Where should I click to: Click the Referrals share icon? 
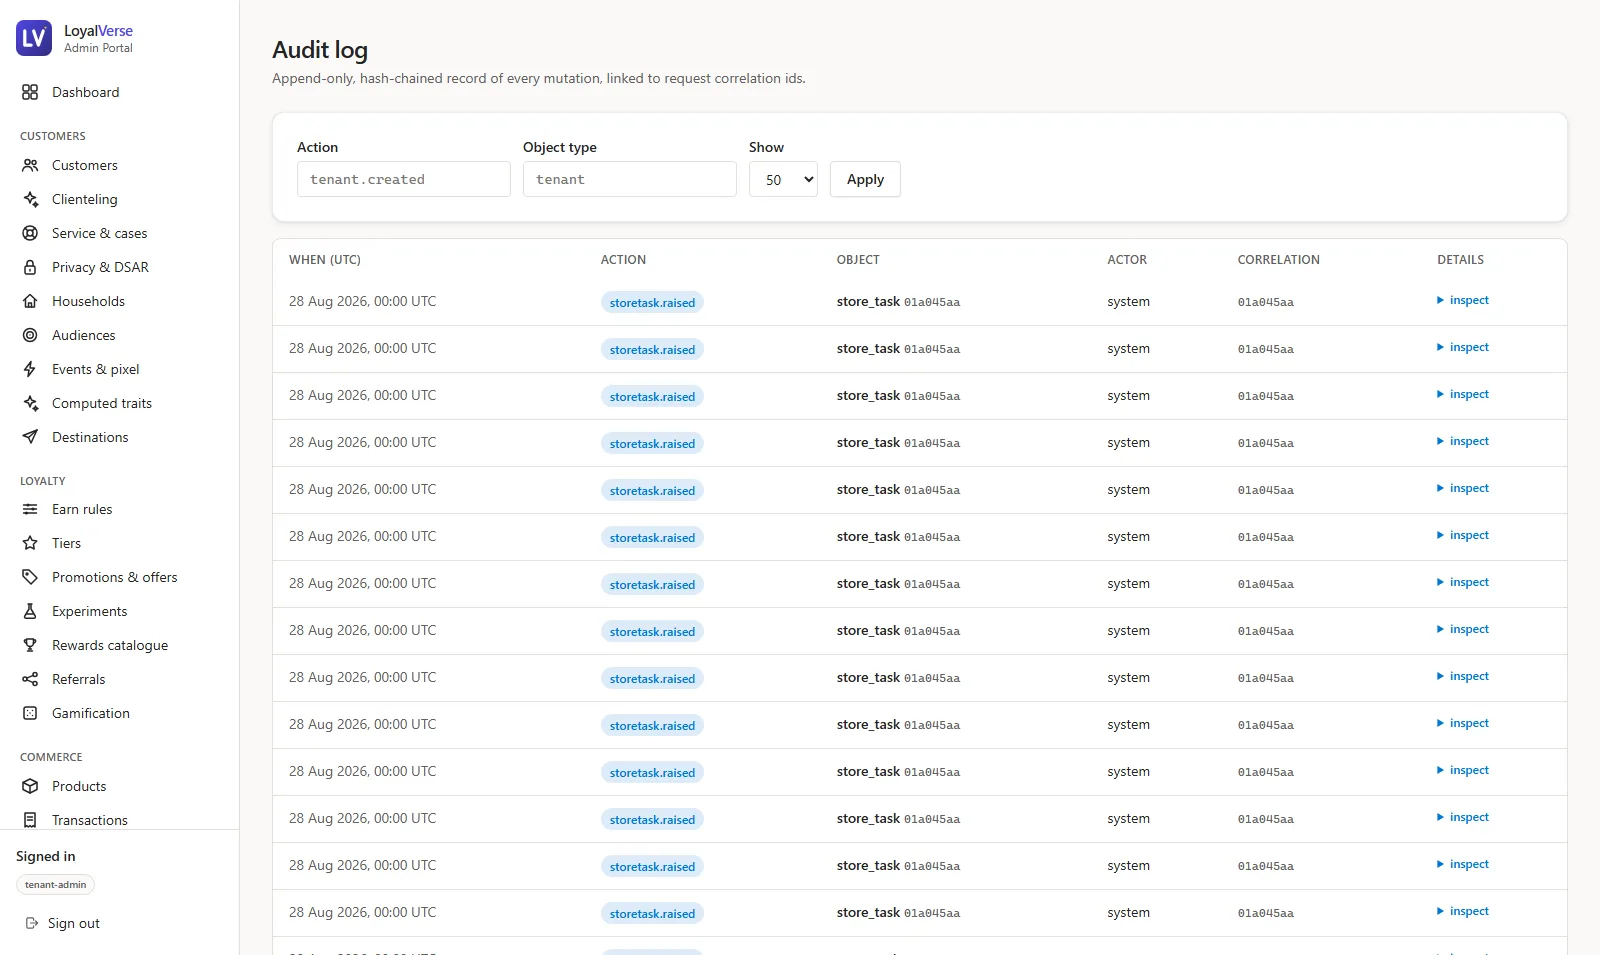tap(30, 679)
